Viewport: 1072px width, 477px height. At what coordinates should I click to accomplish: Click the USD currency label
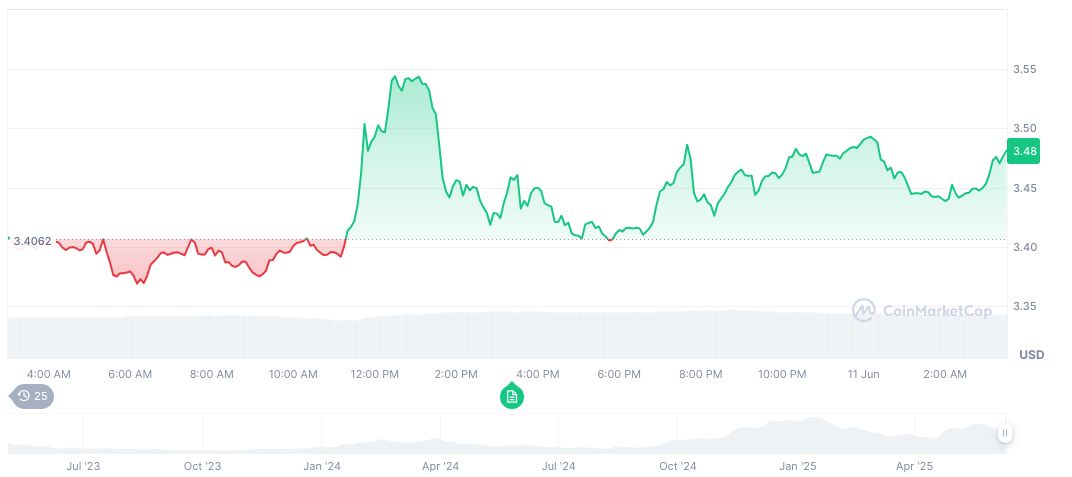(x=1031, y=355)
